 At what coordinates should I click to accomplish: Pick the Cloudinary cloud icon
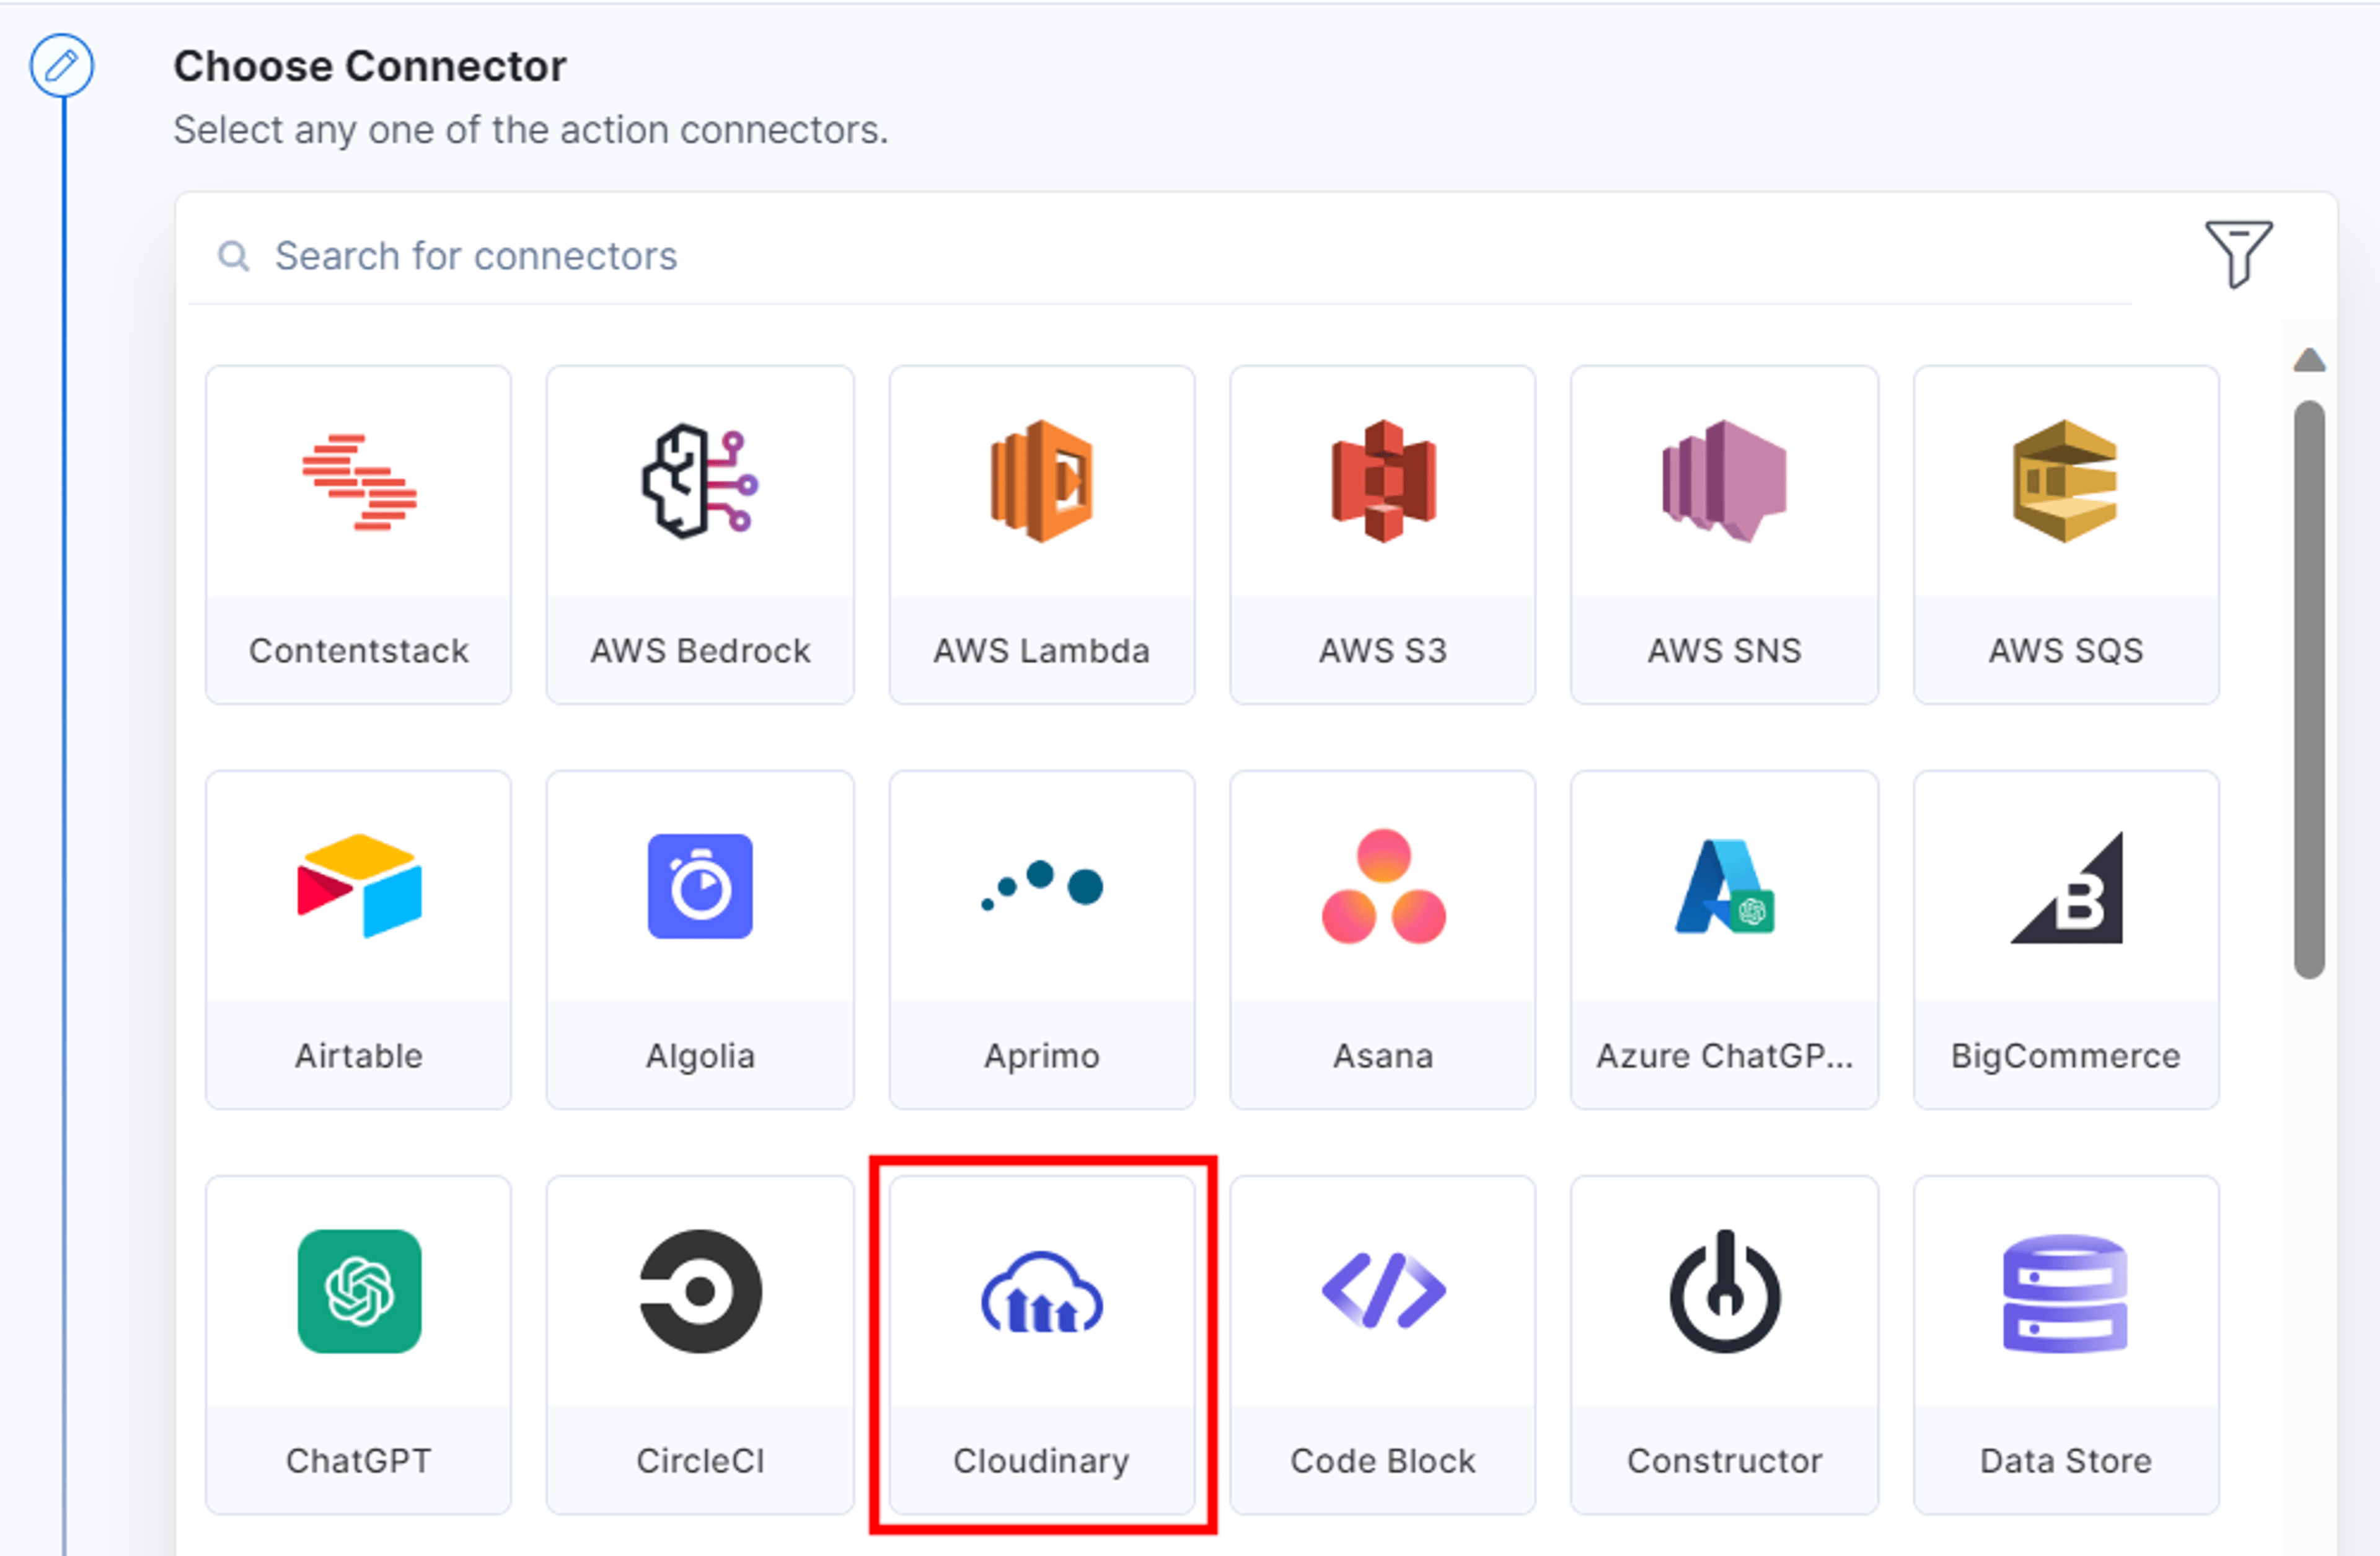pos(1041,1292)
